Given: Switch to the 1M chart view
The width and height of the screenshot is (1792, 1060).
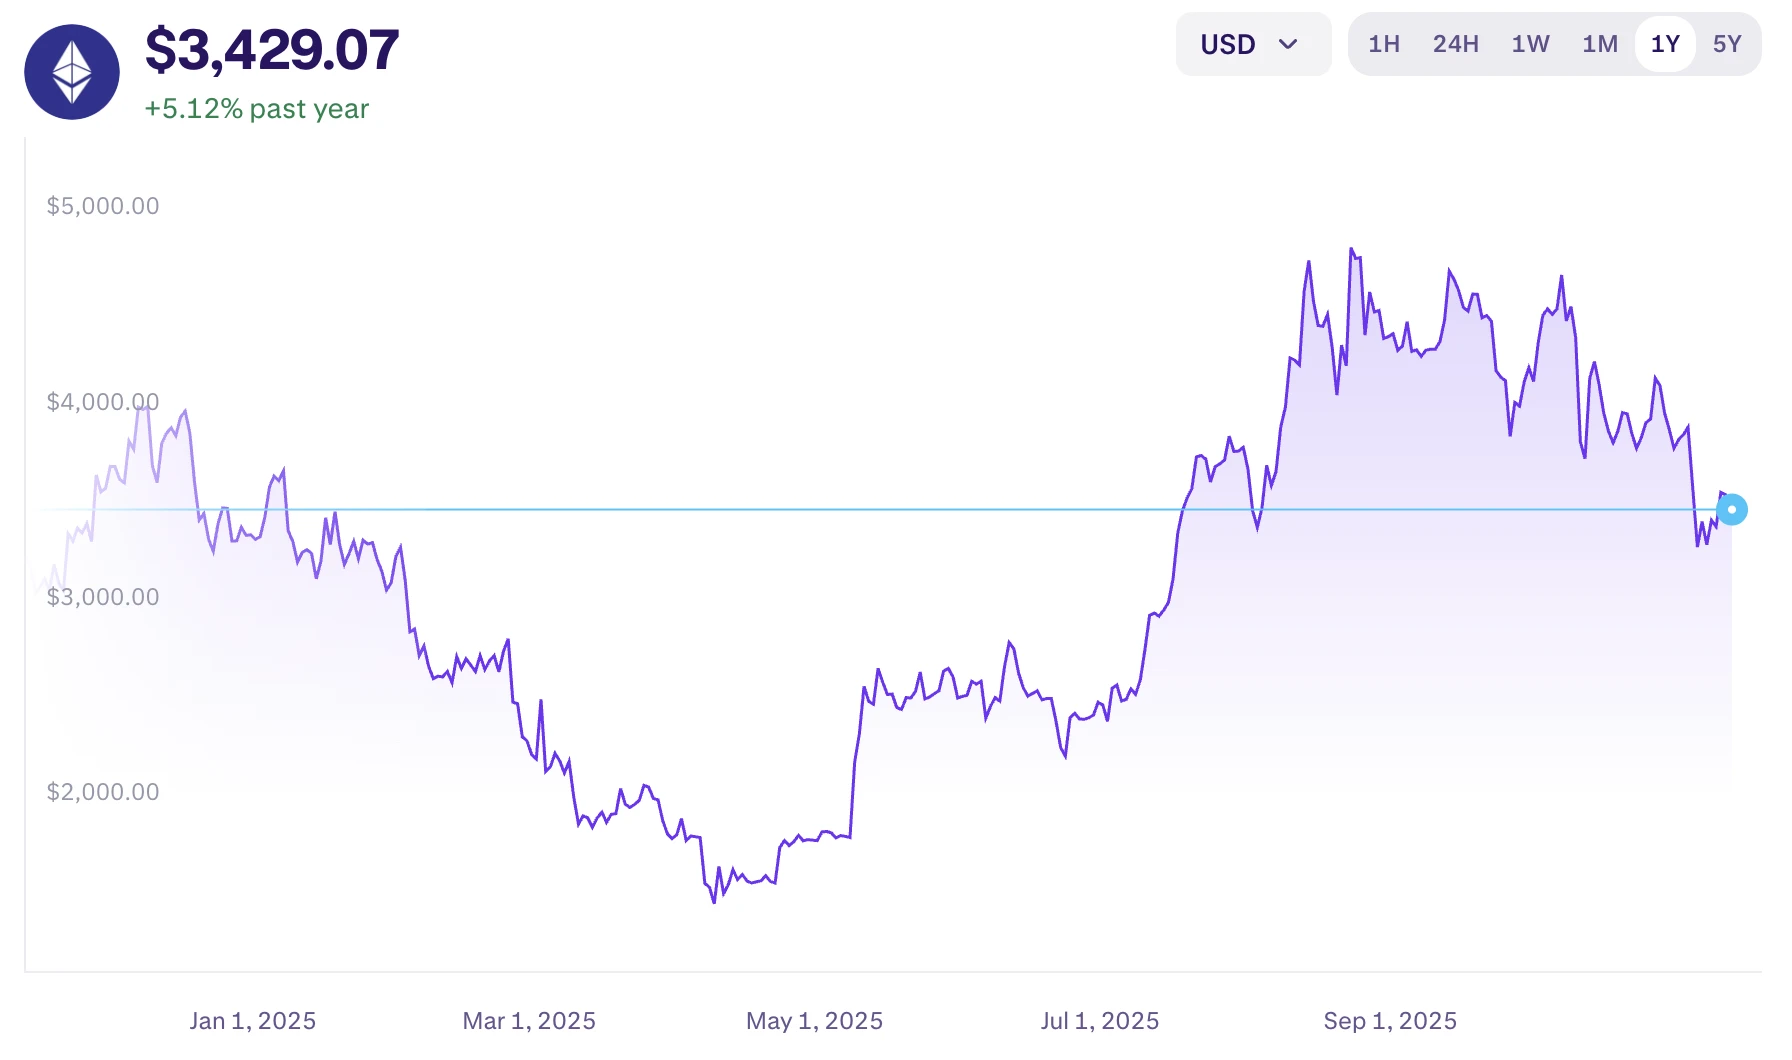Looking at the screenshot, I should pyautogui.click(x=1599, y=44).
